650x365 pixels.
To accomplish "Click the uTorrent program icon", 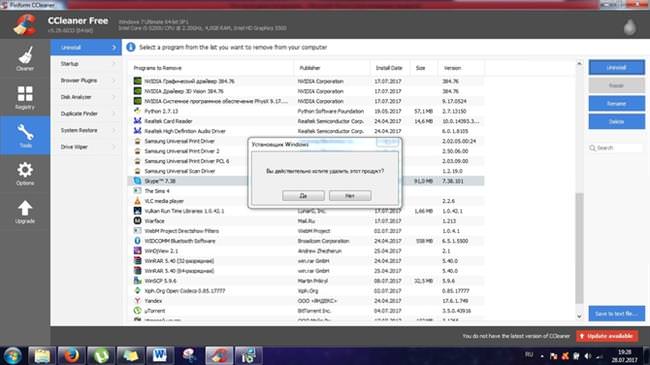I will [x=137, y=311].
